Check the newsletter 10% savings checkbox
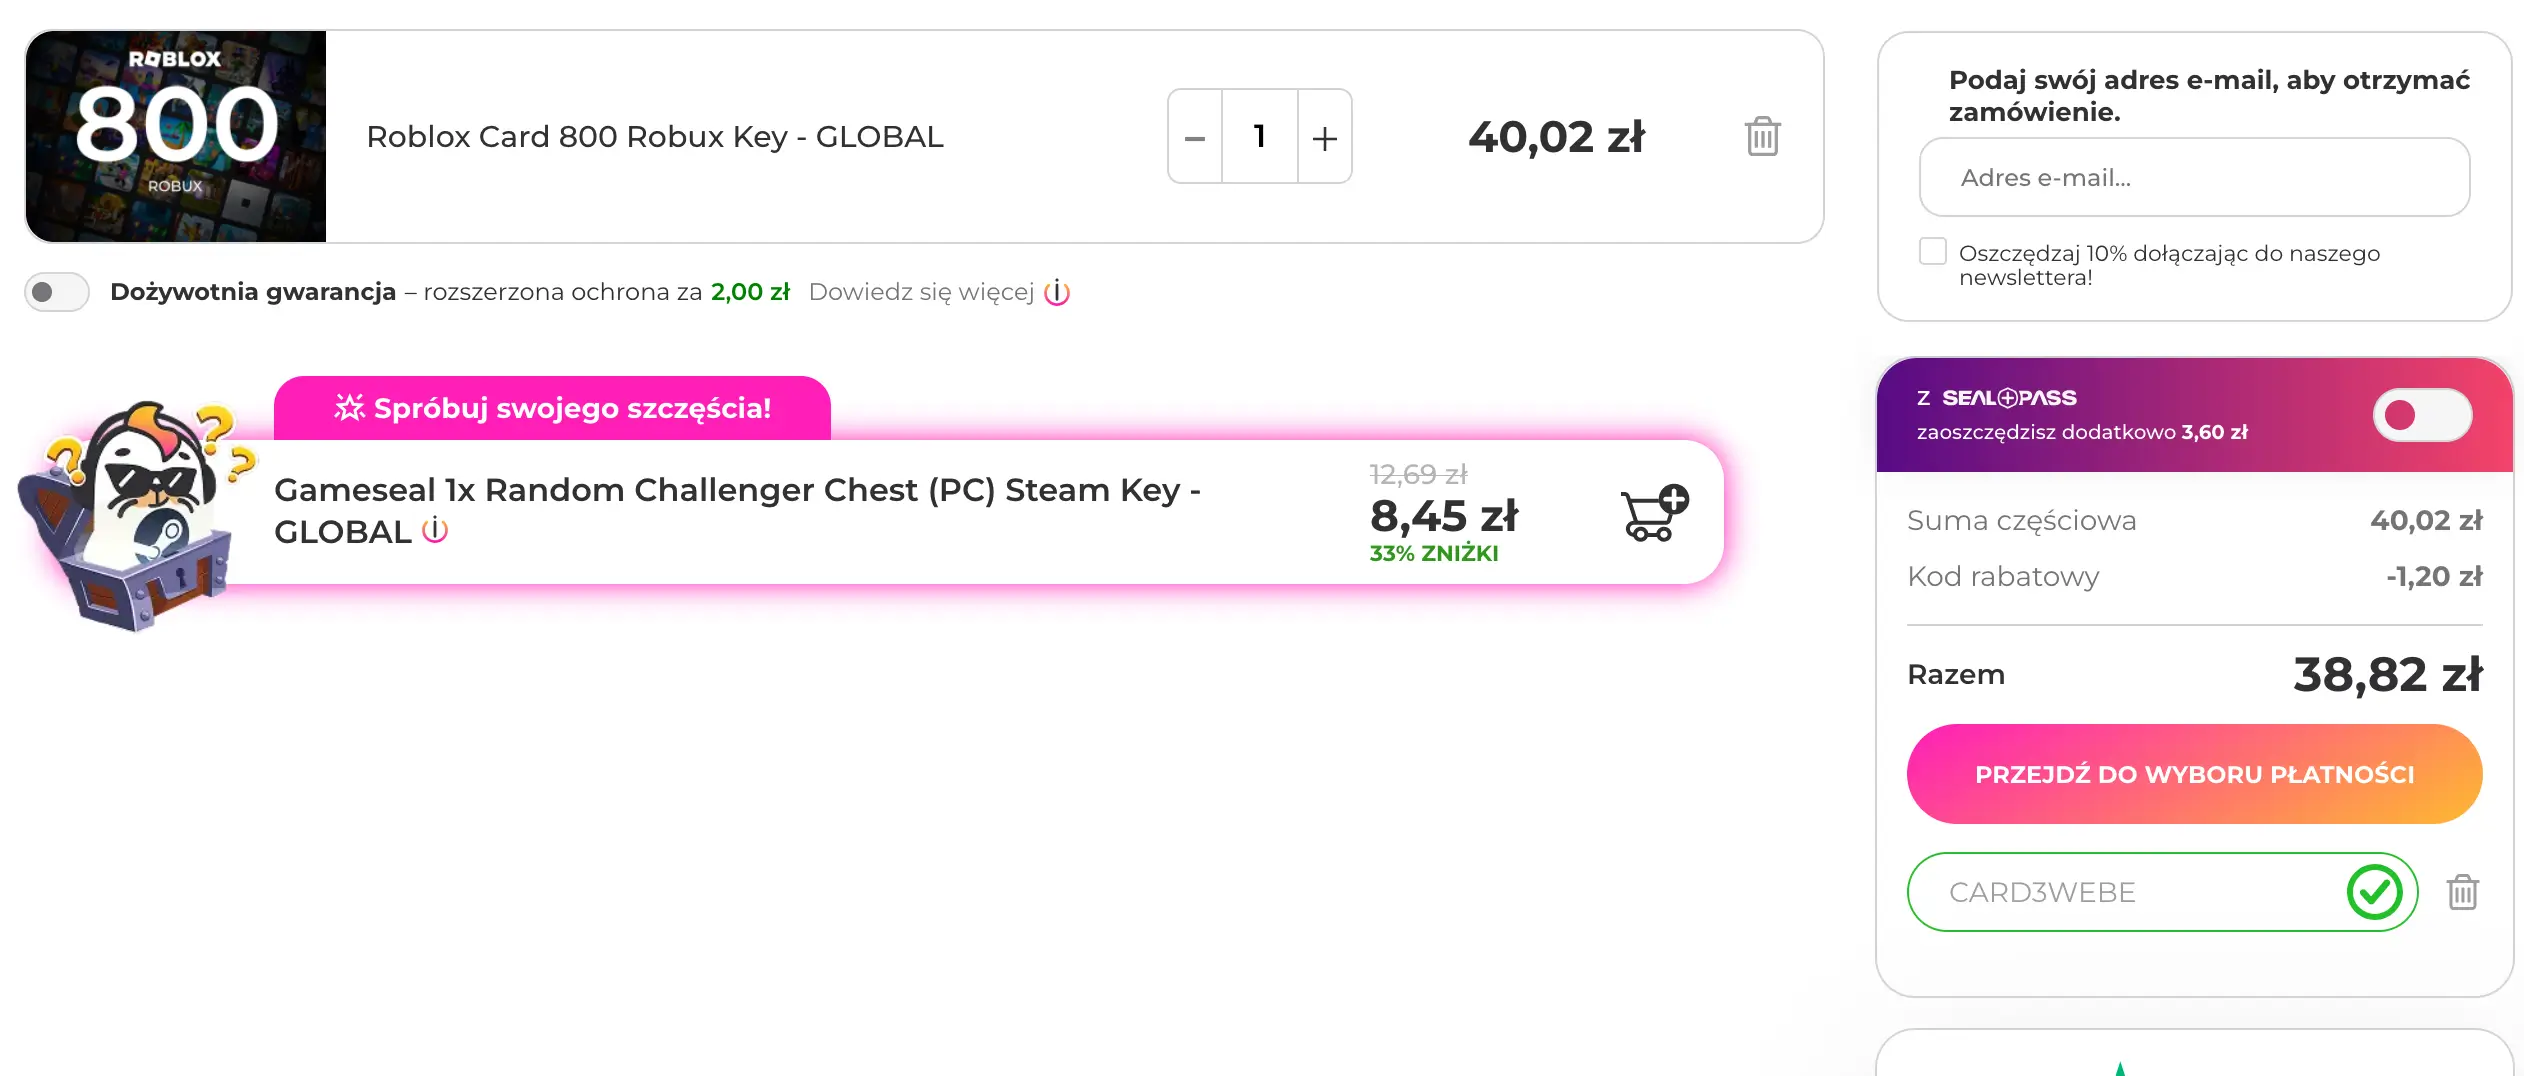The height and width of the screenshot is (1076, 2524). pyautogui.click(x=1933, y=252)
